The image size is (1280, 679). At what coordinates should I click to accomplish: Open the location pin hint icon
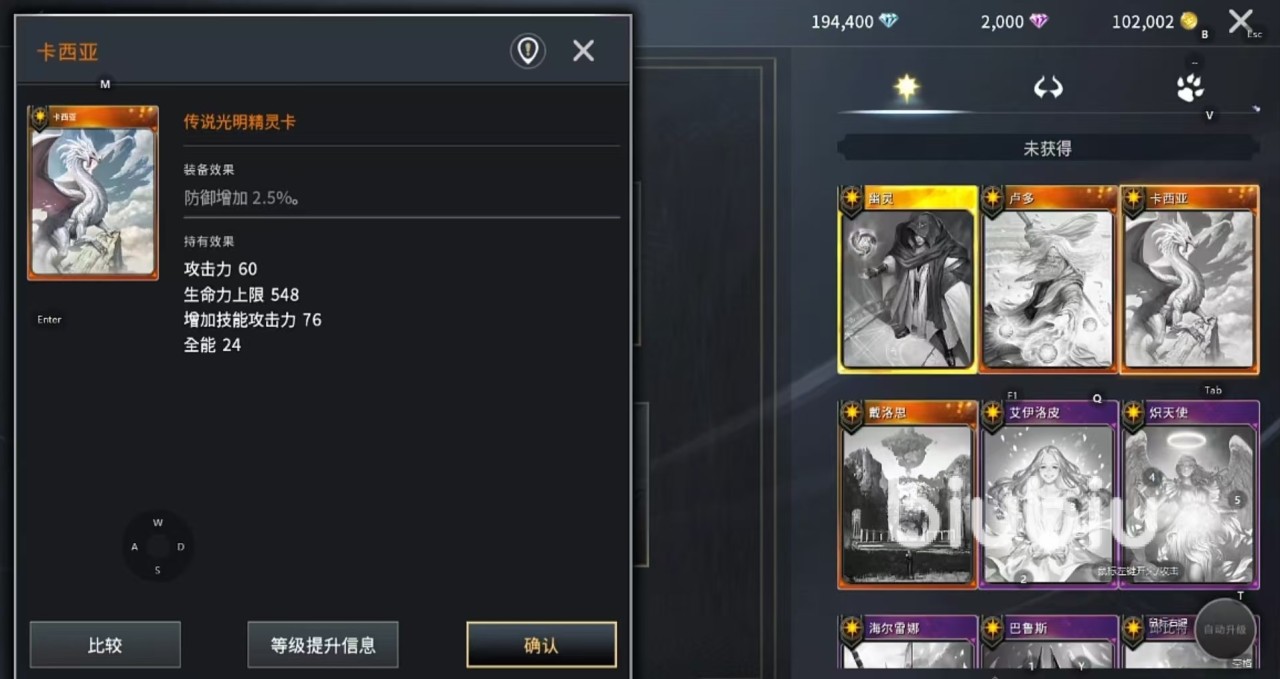click(528, 51)
